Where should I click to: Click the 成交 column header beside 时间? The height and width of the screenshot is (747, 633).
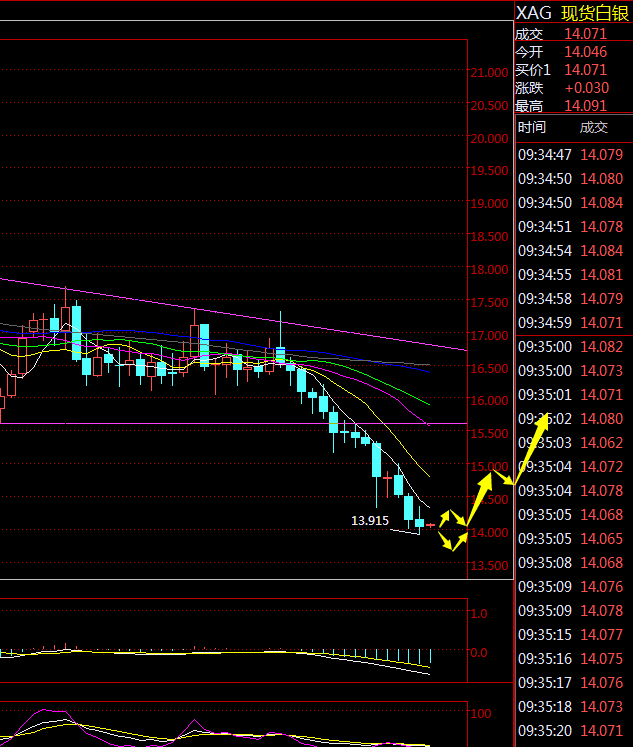pyautogui.click(x=594, y=127)
